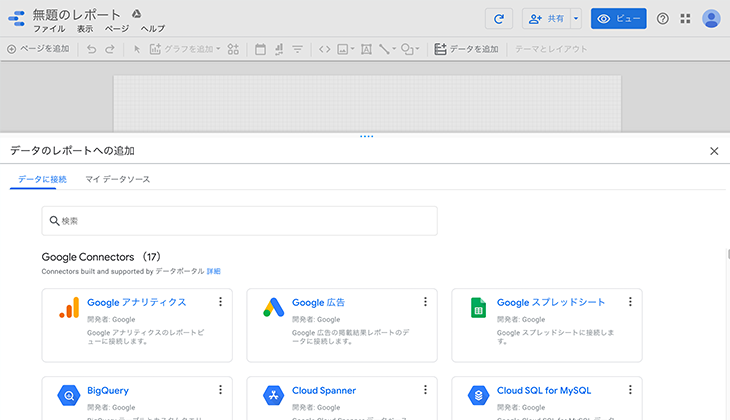Select the text box tool
This screenshot has width=730, height=420.
pyautogui.click(x=366, y=49)
